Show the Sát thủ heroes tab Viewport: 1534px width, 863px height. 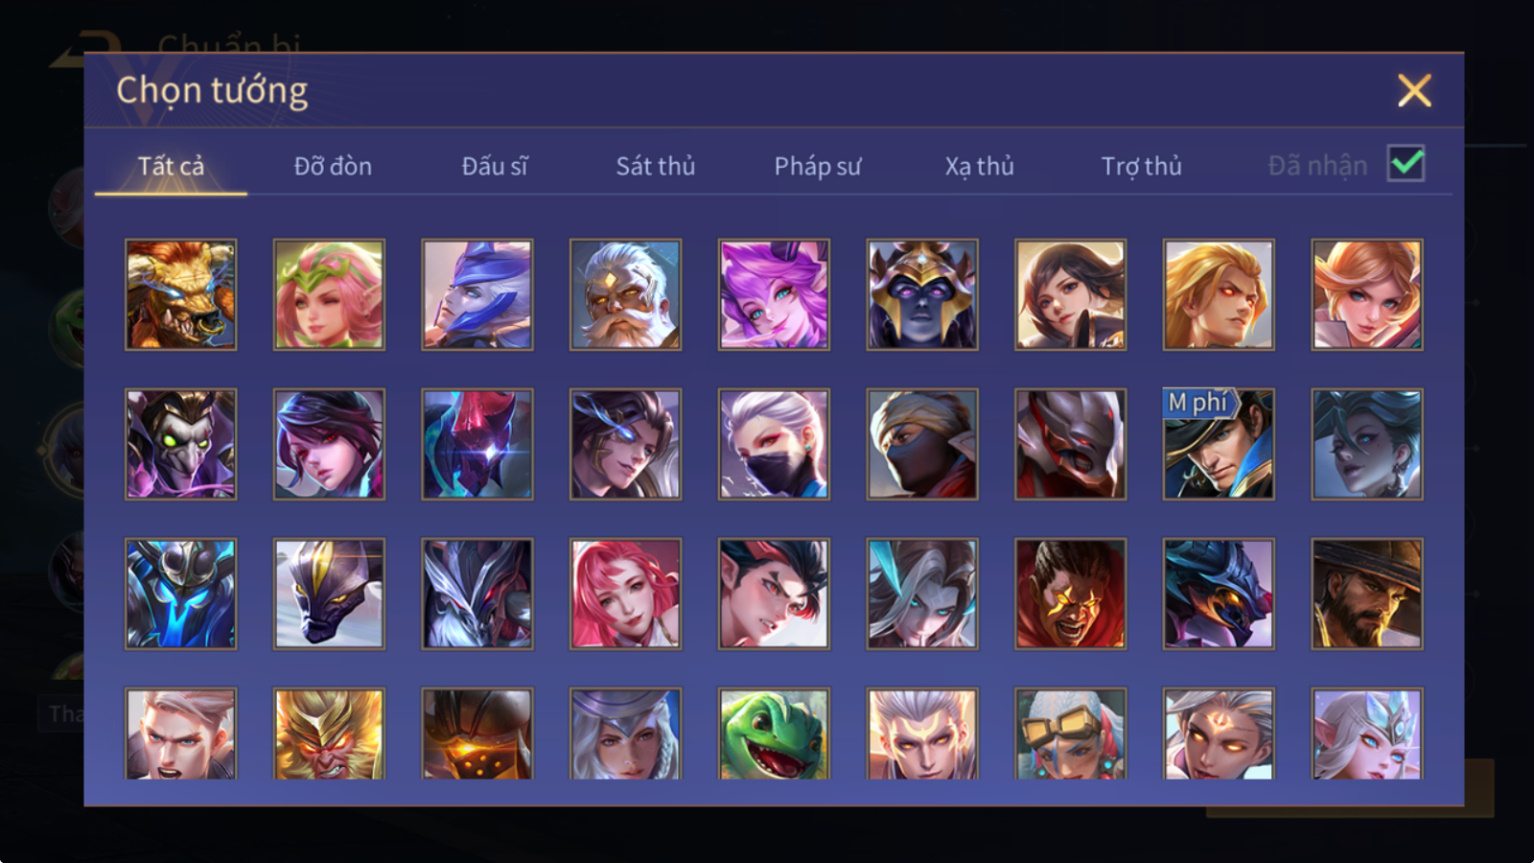pyautogui.click(x=656, y=166)
